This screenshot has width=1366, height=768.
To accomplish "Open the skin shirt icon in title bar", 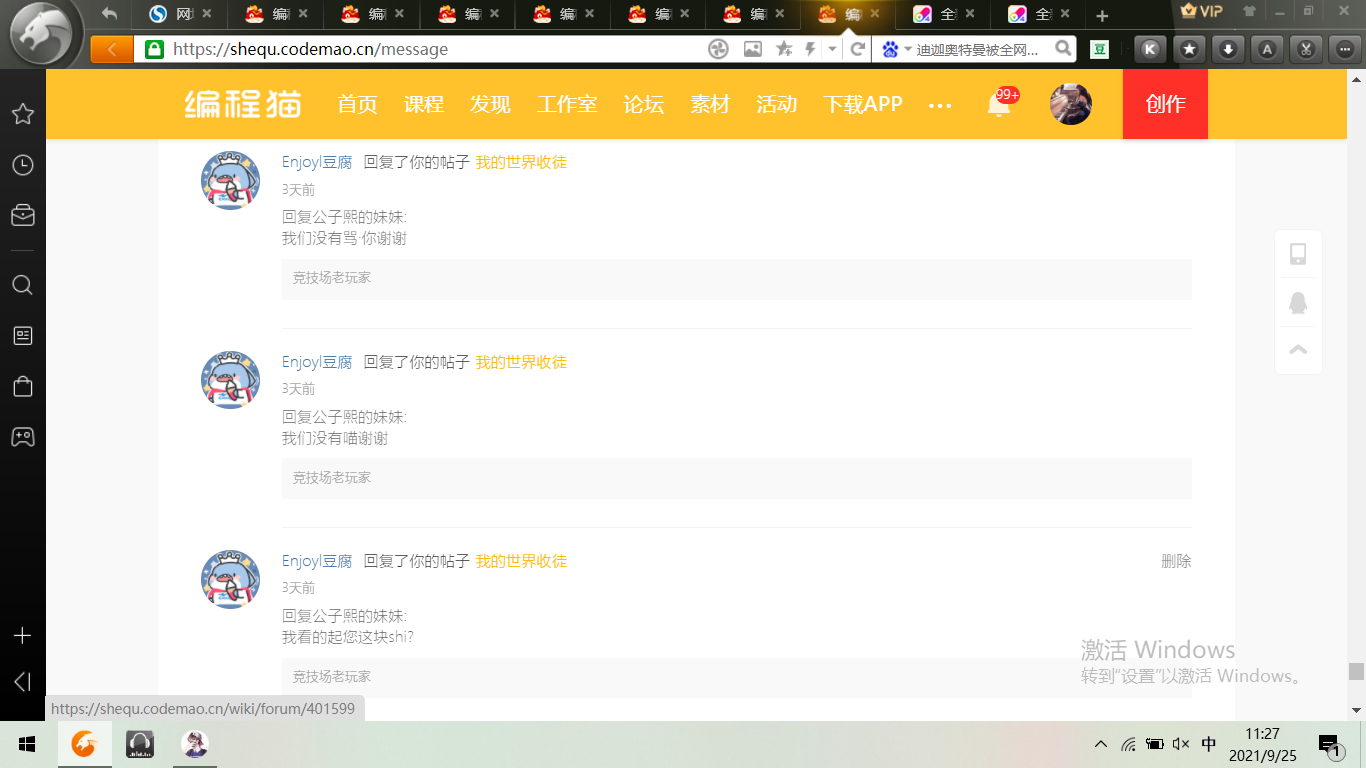I will point(1249,11).
